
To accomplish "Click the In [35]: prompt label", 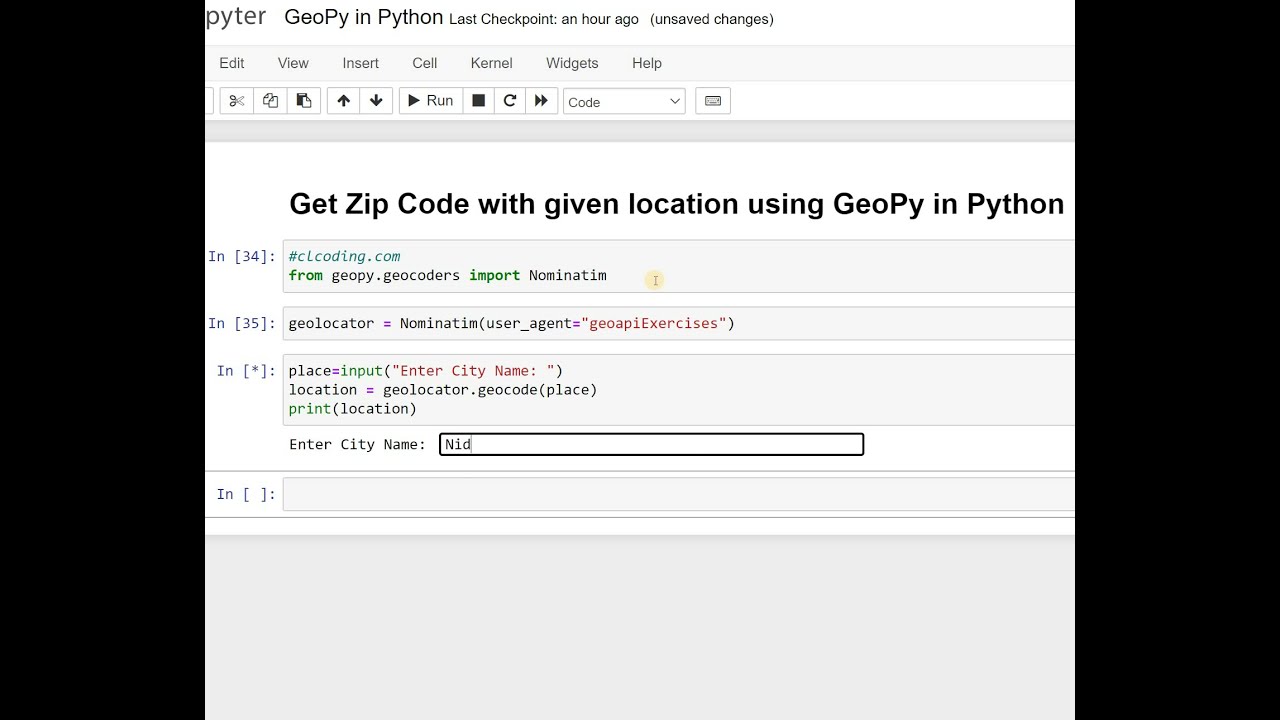I will 242,323.
